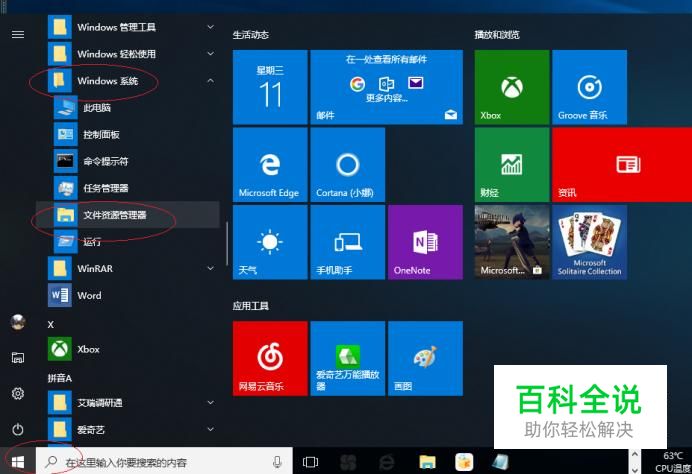This screenshot has width=692, height=474.
Task: Open the Cortana (小娜) tile
Action: [348, 165]
